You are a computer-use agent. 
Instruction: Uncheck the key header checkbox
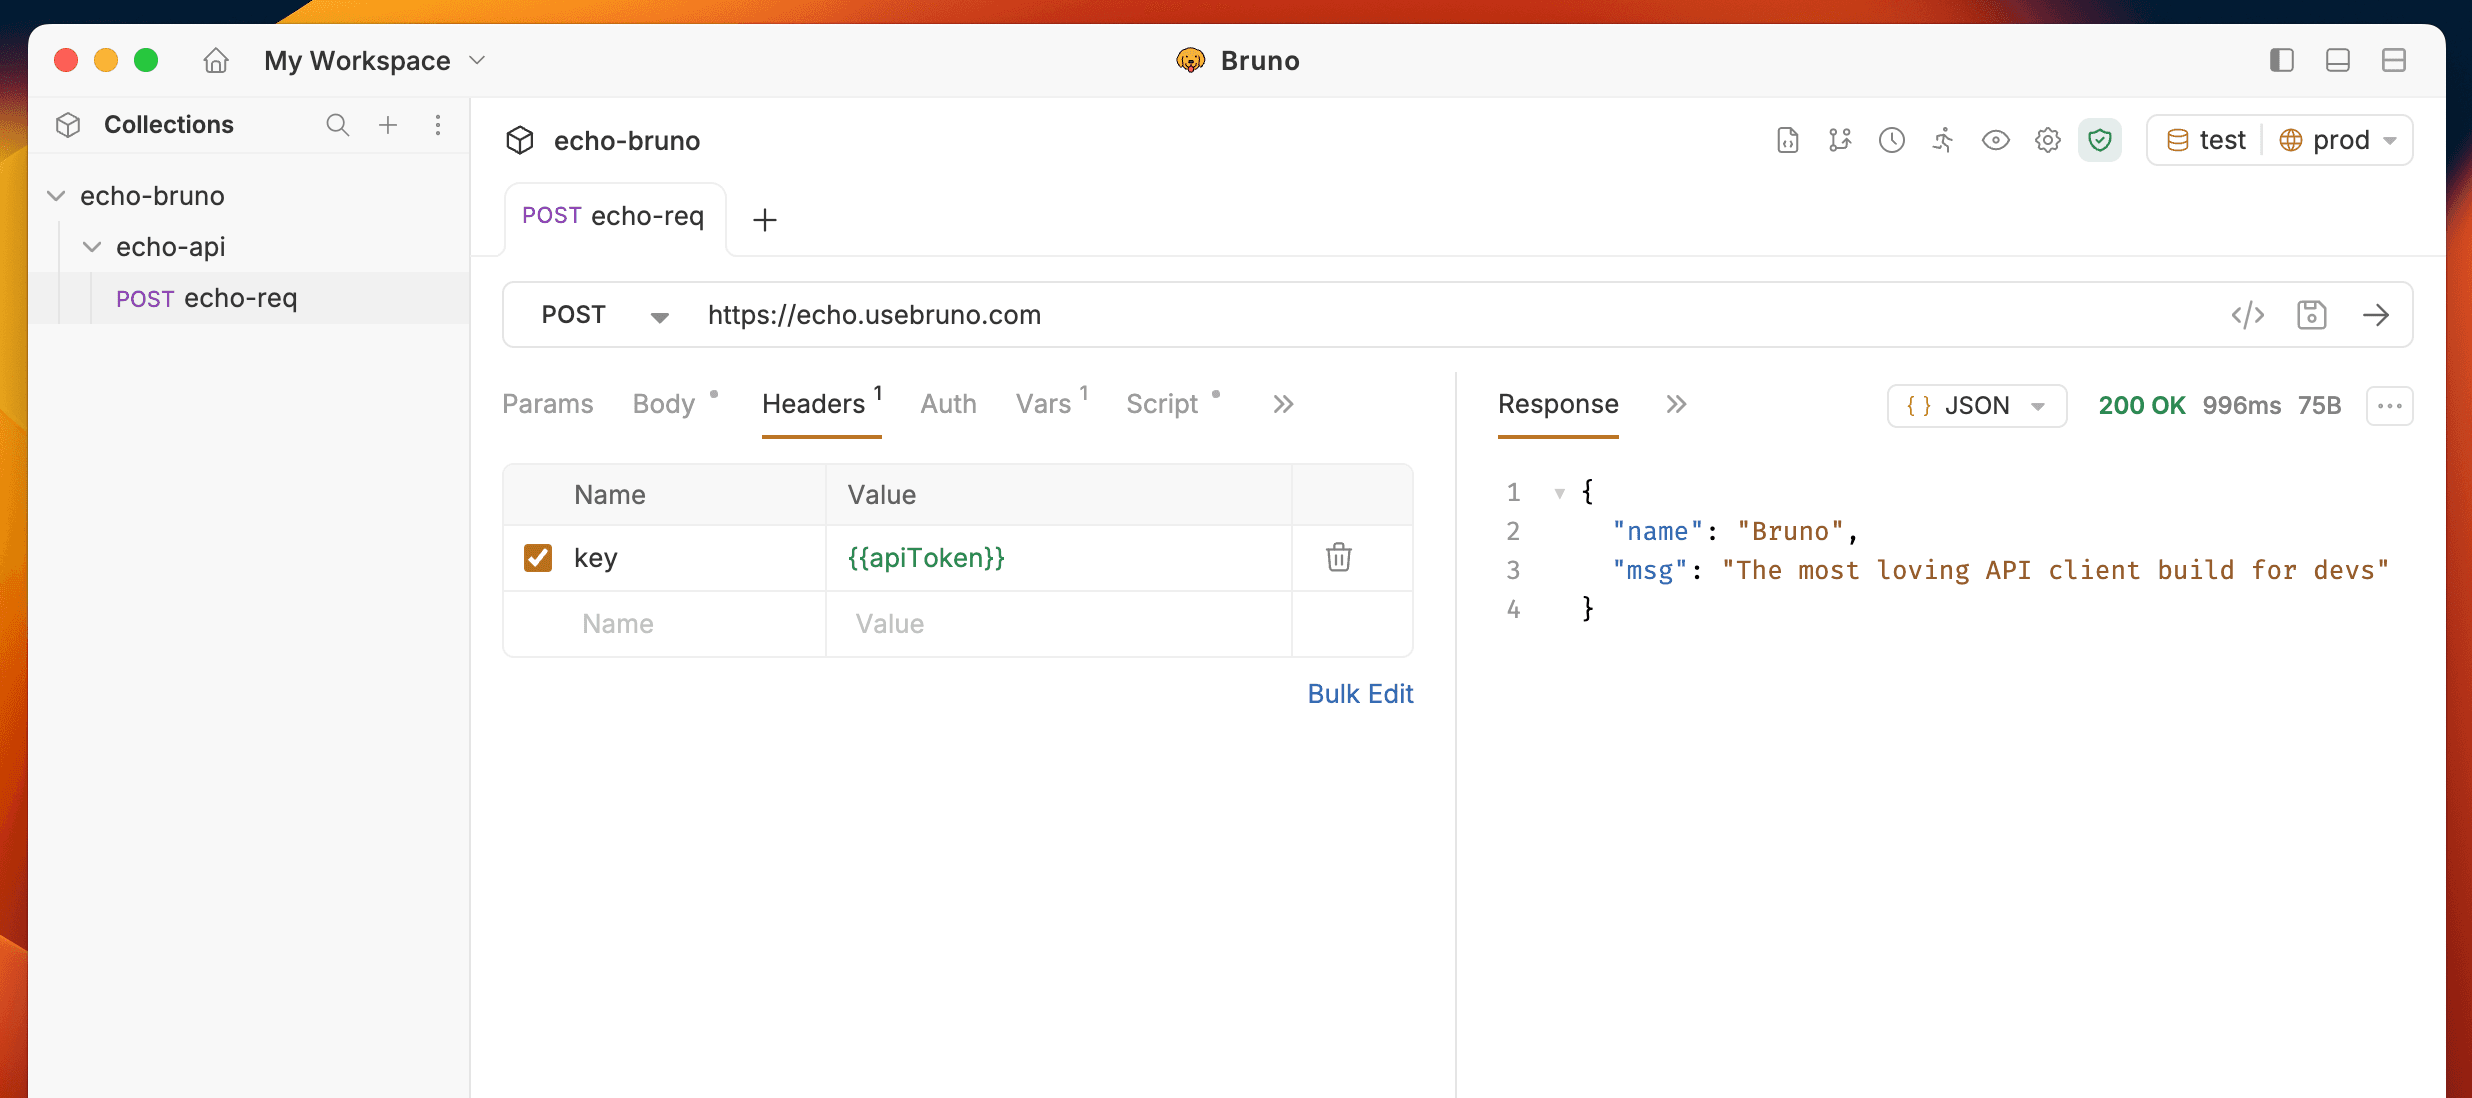pyautogui.click(x=538, y=557)
